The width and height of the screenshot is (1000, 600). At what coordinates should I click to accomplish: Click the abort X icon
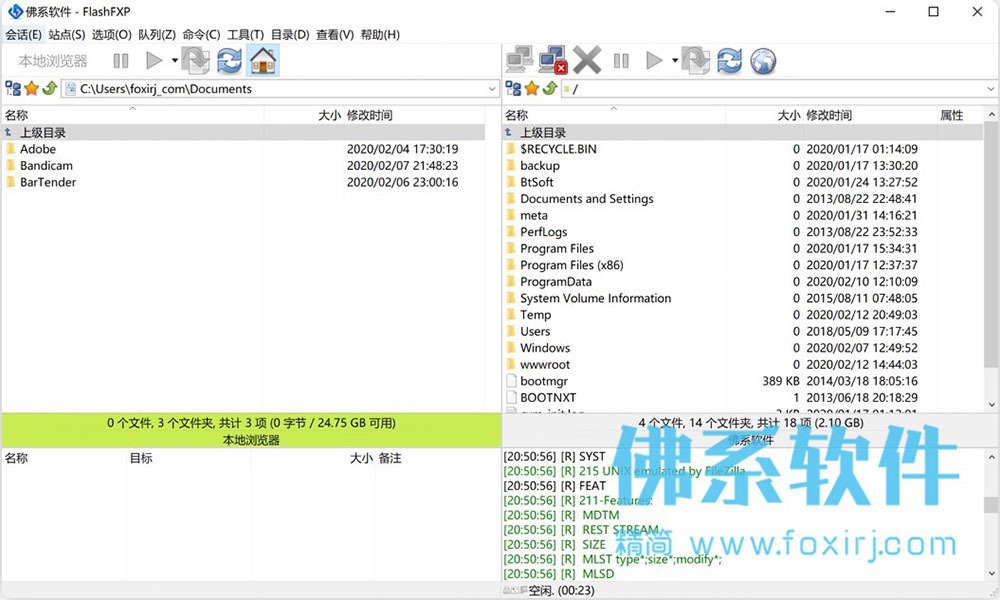coord(587,61)
